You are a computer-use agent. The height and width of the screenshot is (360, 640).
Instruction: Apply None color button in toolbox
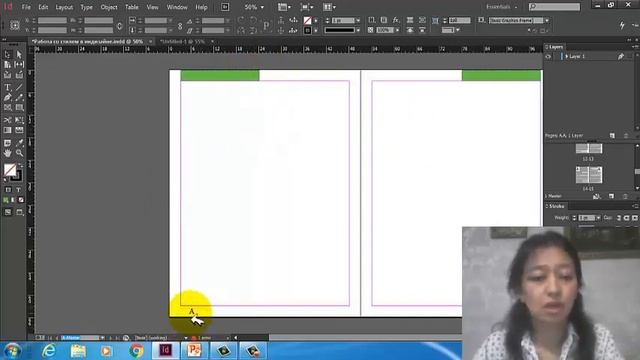(21, 200)
